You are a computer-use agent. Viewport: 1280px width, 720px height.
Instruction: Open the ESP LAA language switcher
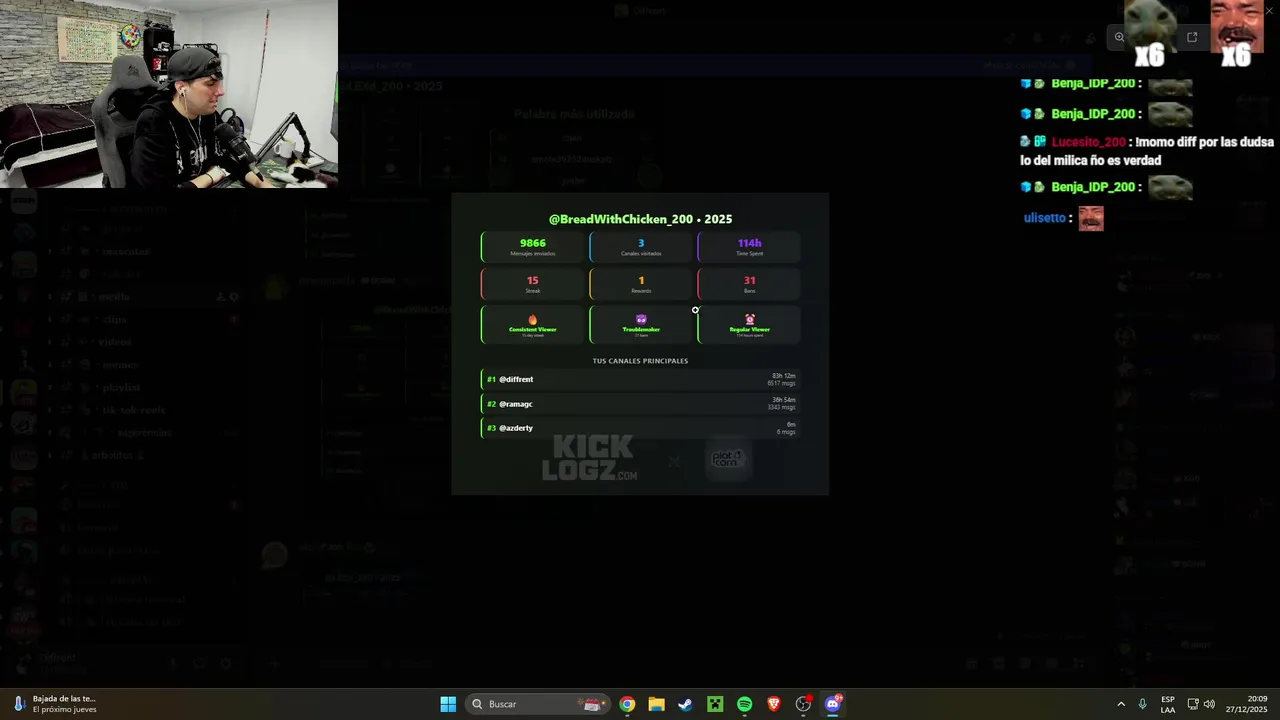pyautogui.click(x=1168, y=704)
